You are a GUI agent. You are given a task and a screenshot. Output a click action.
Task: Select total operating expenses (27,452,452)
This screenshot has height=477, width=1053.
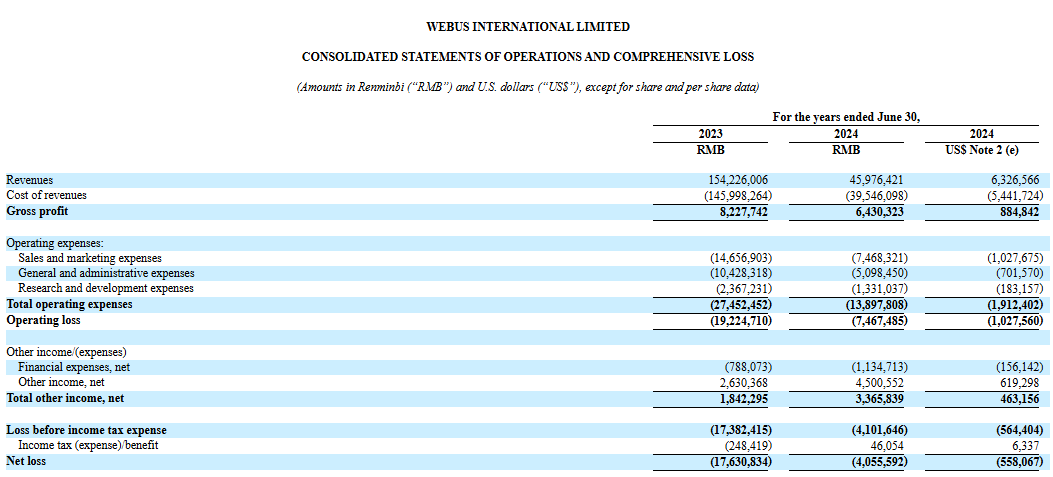click(741, 304)
